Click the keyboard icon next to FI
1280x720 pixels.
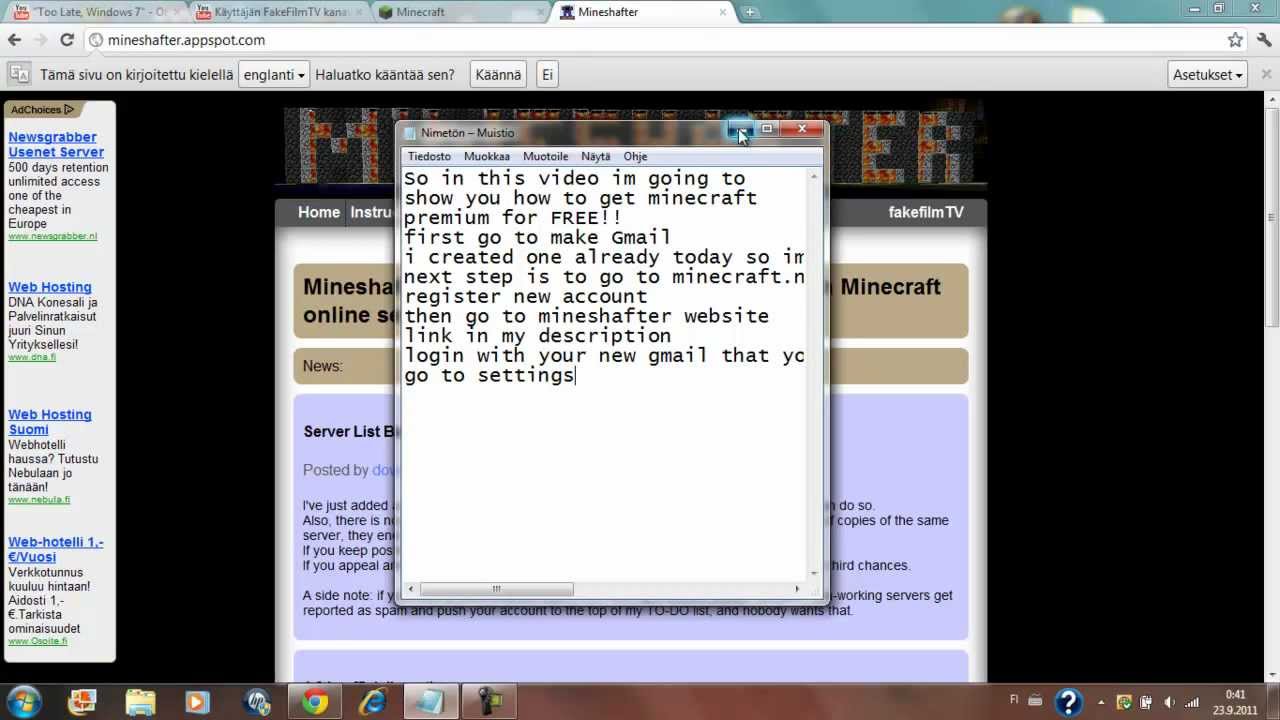(x=1035, y=701)
